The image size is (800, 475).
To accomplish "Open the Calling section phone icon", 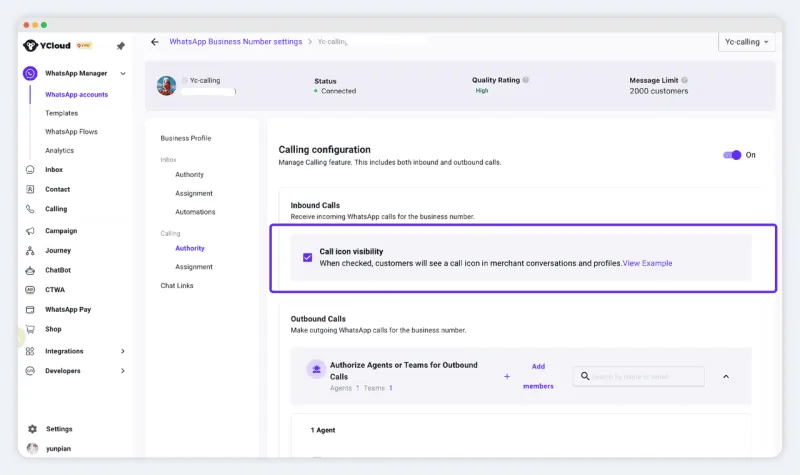I will coord(31,209).
